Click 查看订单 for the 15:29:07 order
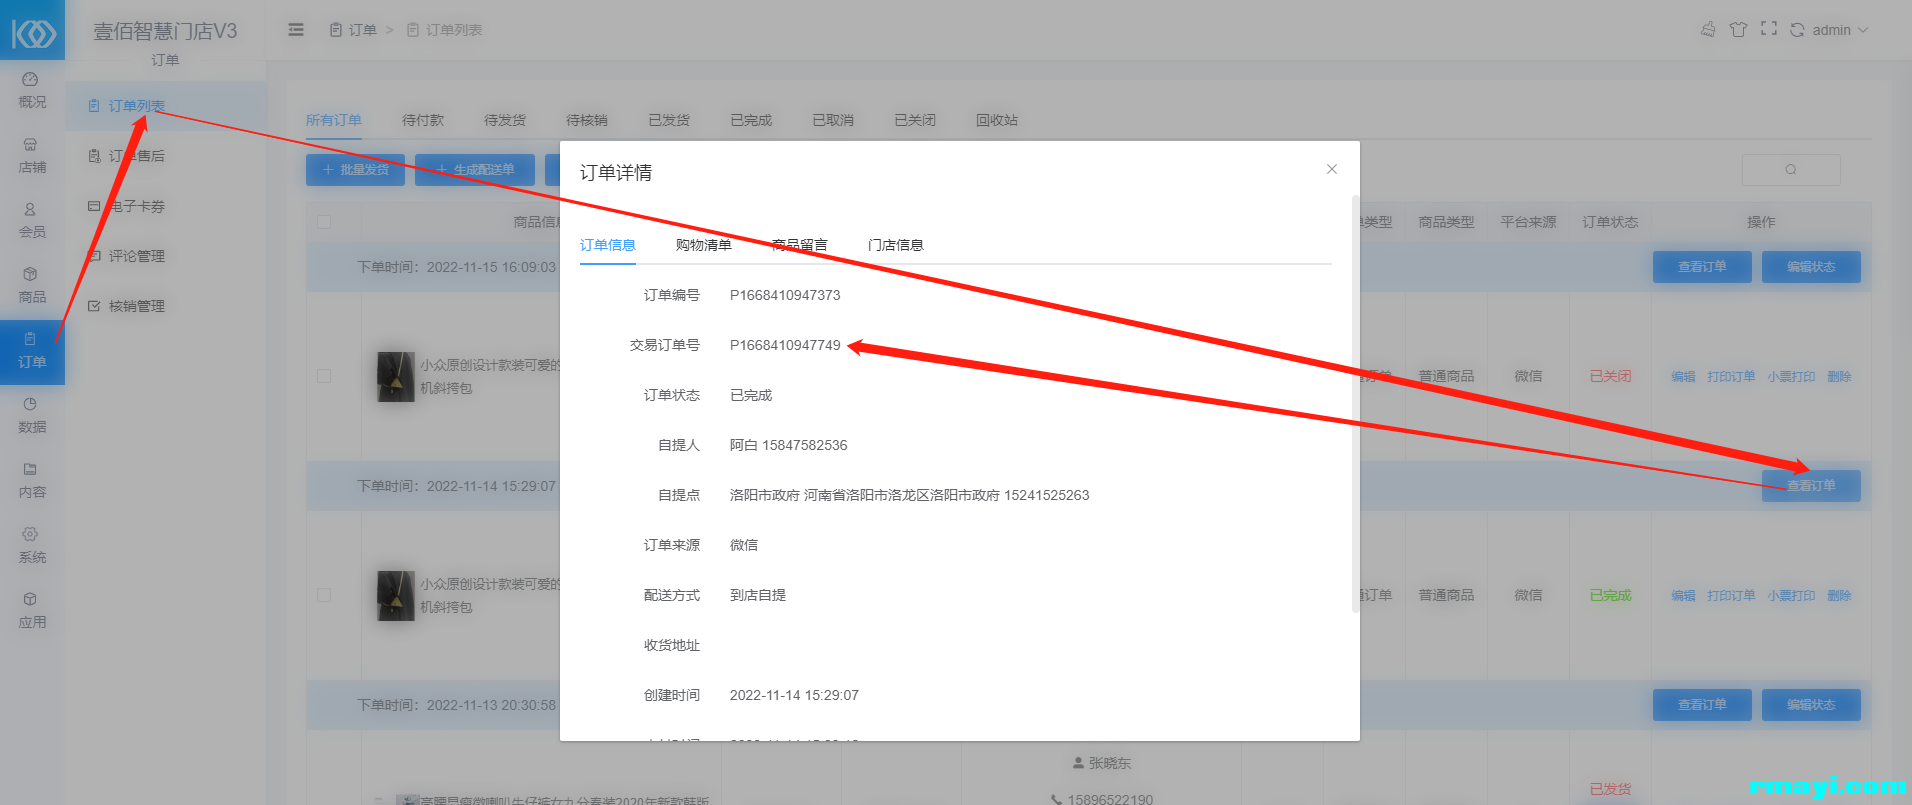The height and width of the screenshot is (805, 1912). tap(1811, 486)
